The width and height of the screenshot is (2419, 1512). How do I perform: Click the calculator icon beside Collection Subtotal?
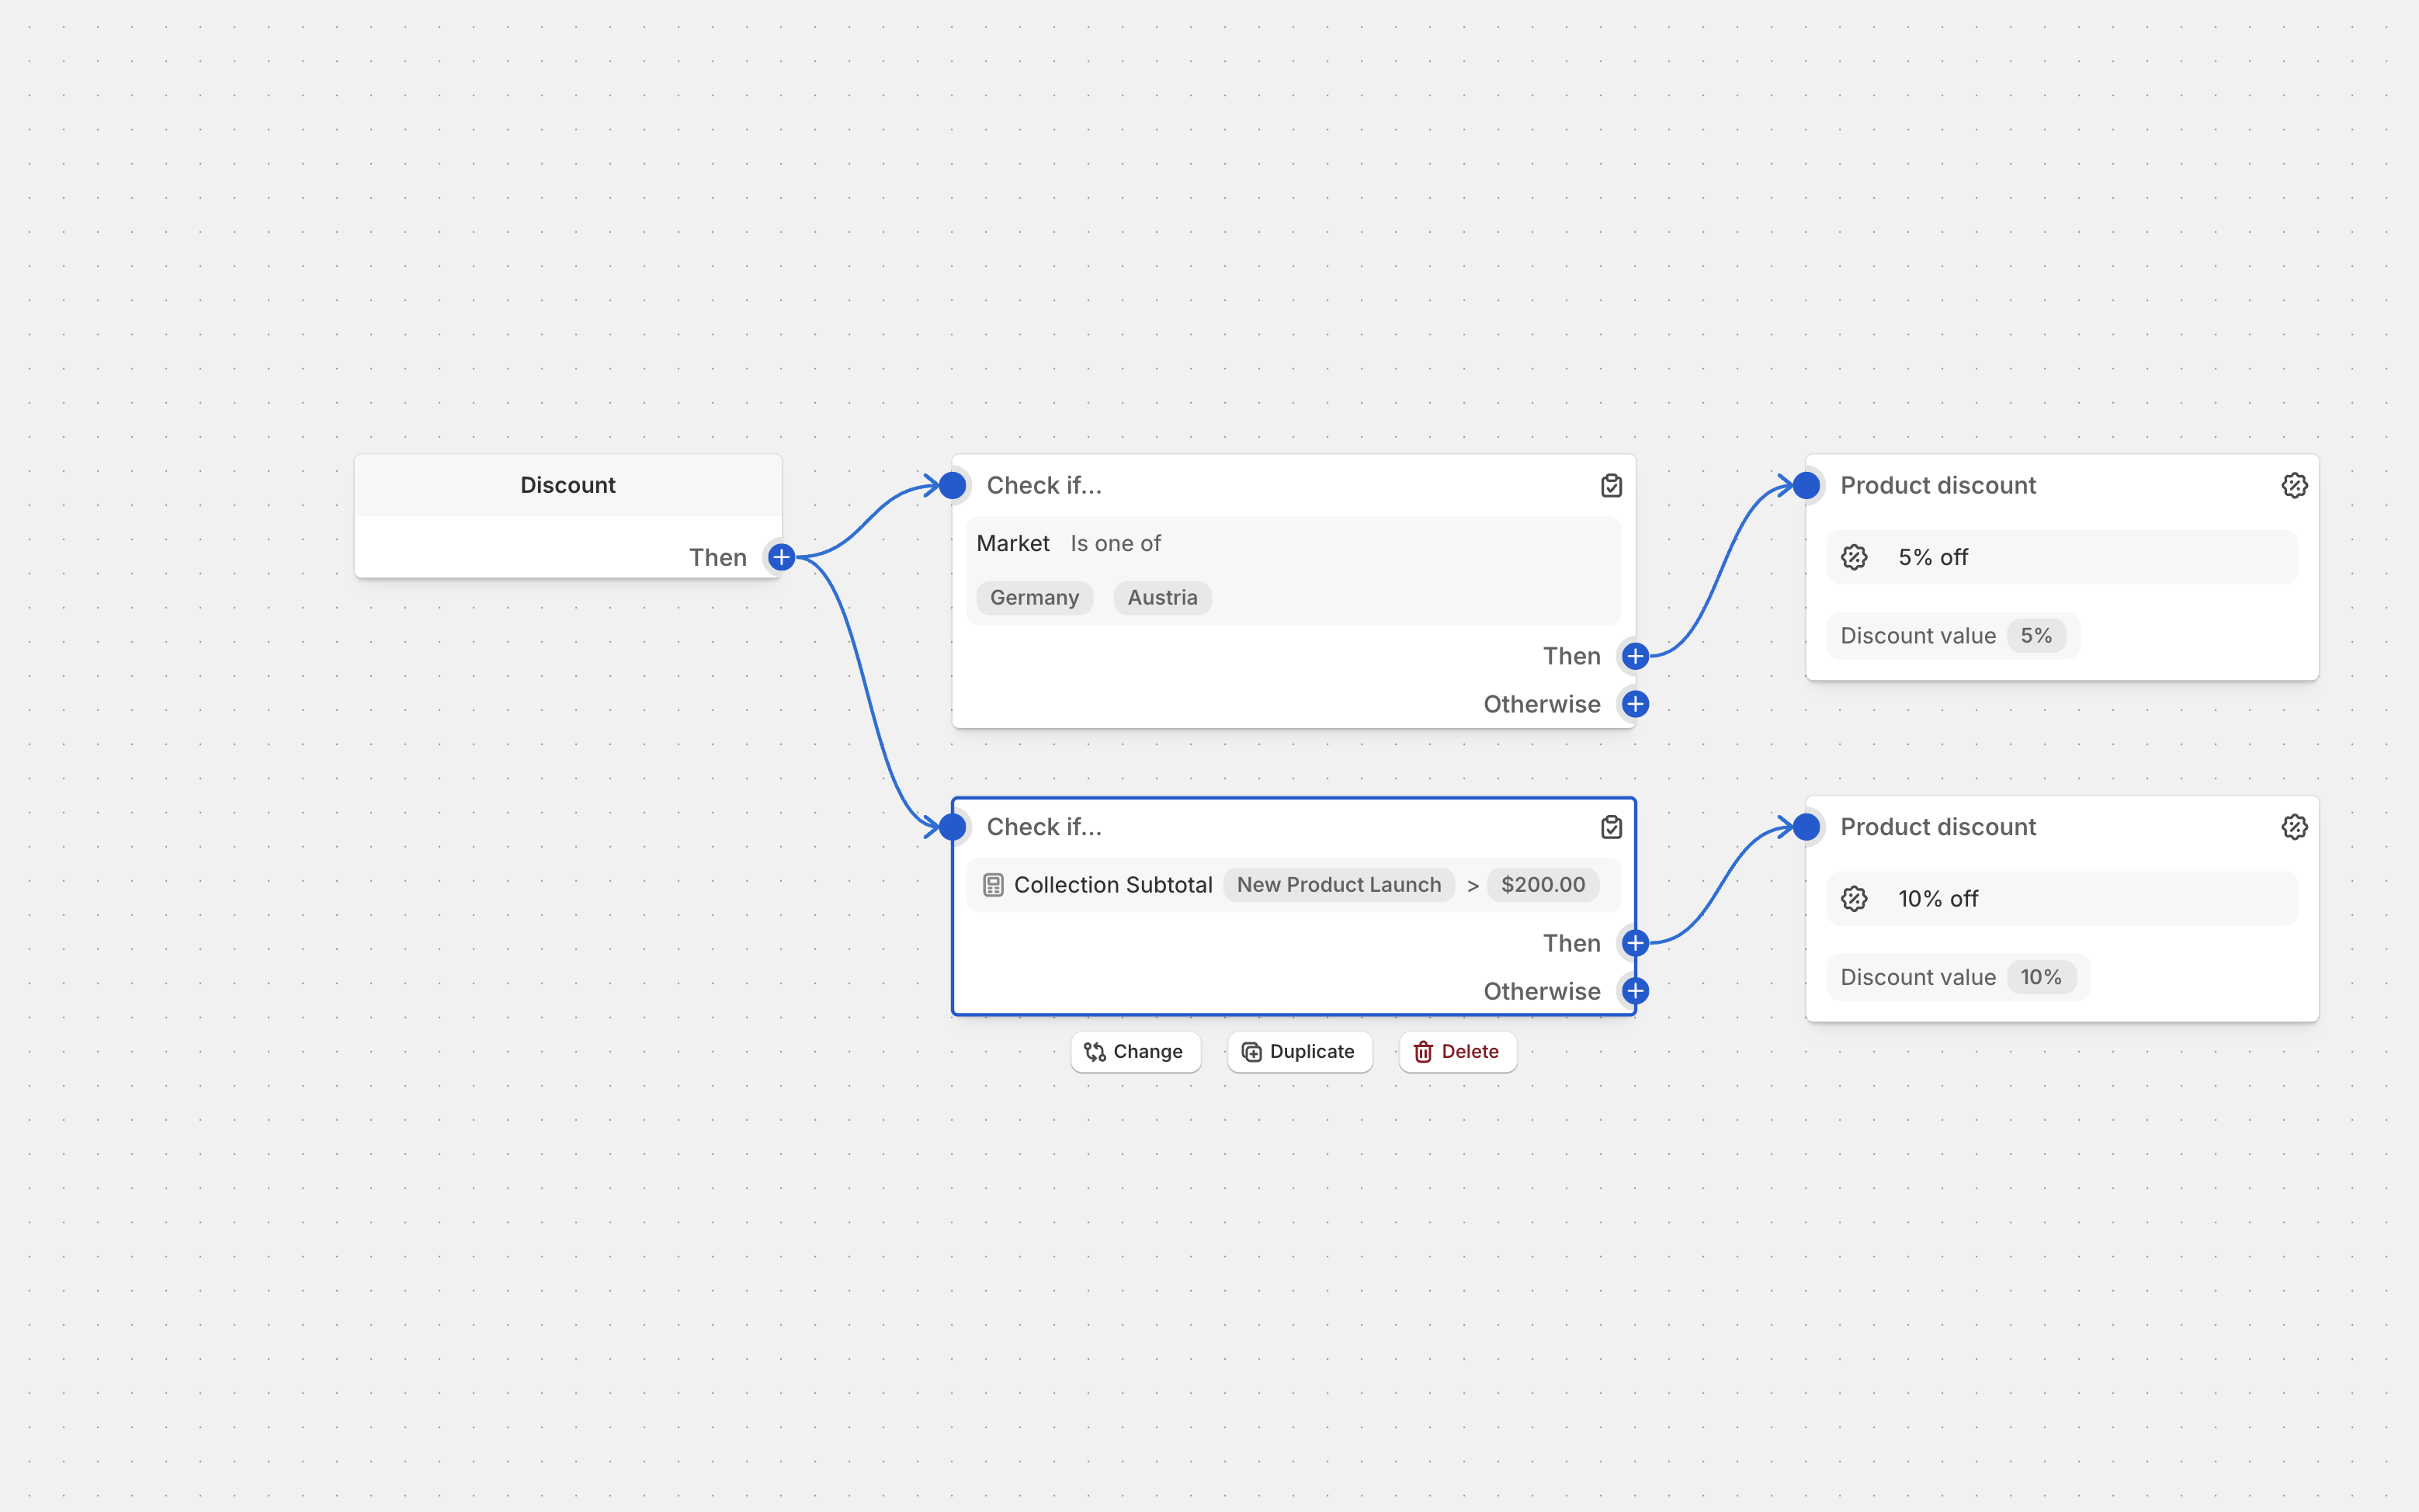pos(992,885)
